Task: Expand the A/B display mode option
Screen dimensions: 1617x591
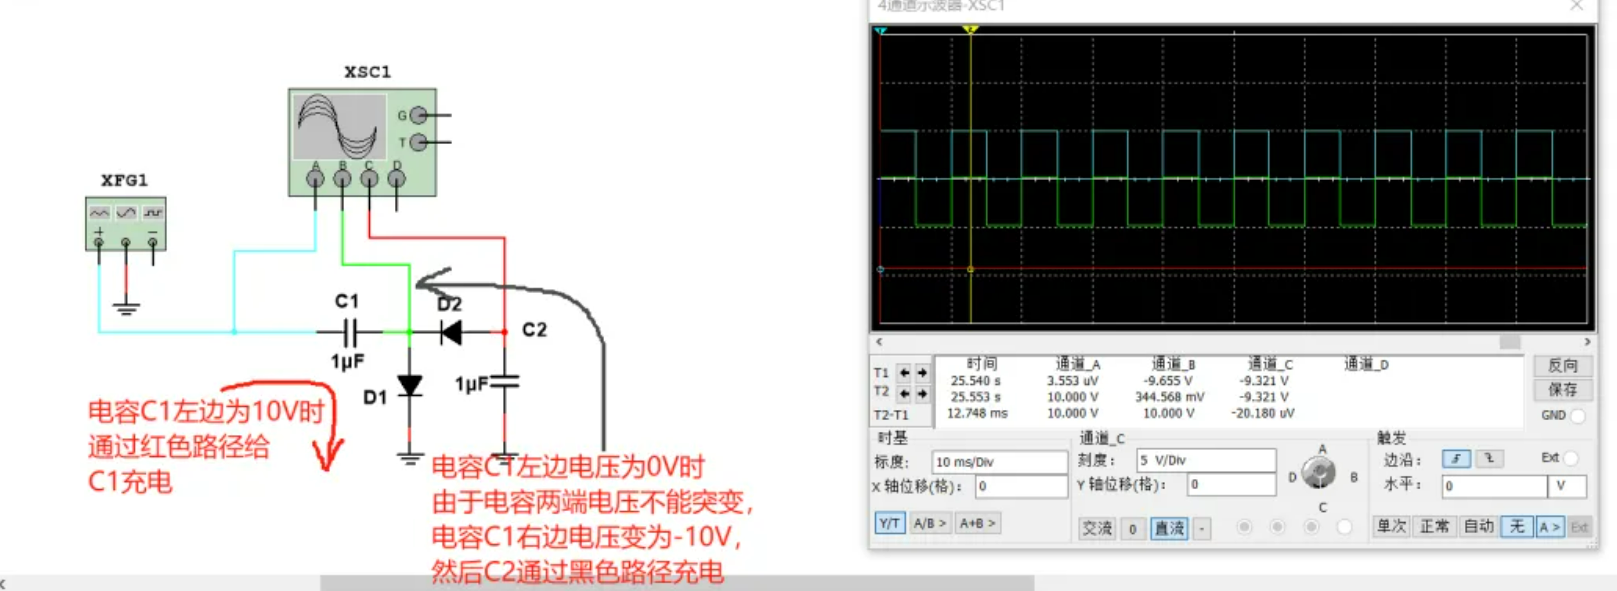Action: [x=929, y=523]
